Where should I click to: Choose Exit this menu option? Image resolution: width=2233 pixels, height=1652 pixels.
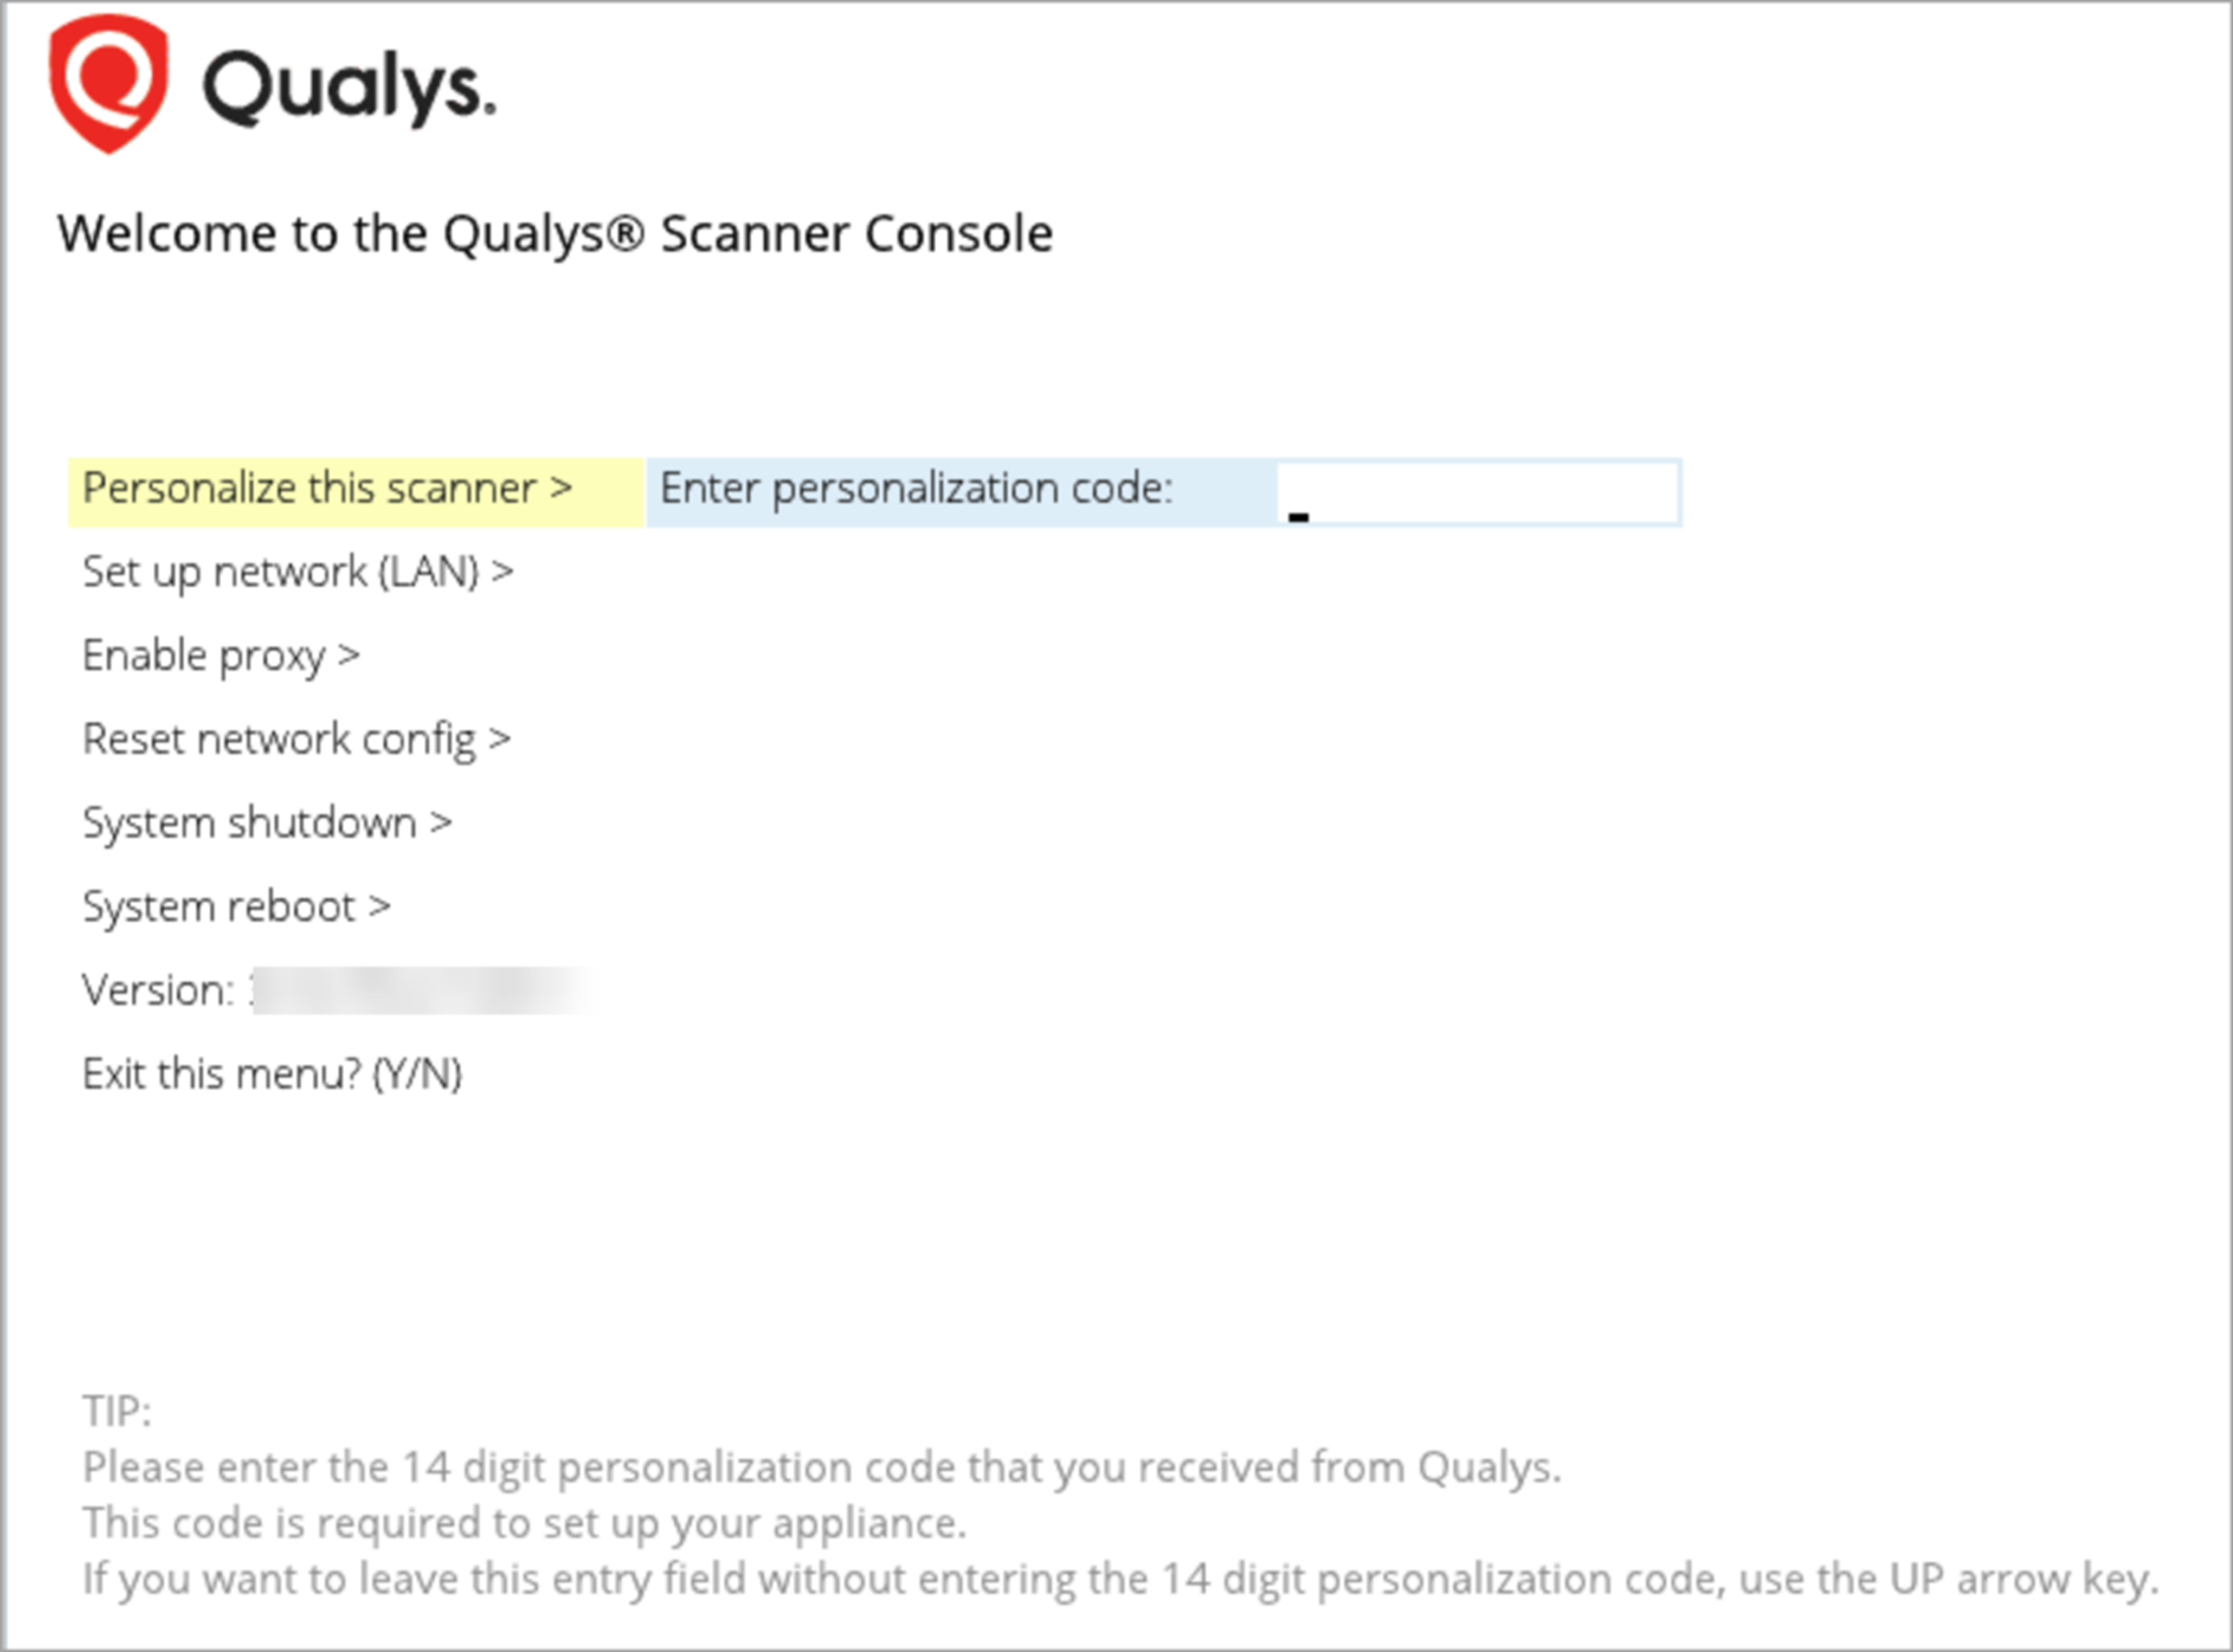click(x=272, y=1074)
